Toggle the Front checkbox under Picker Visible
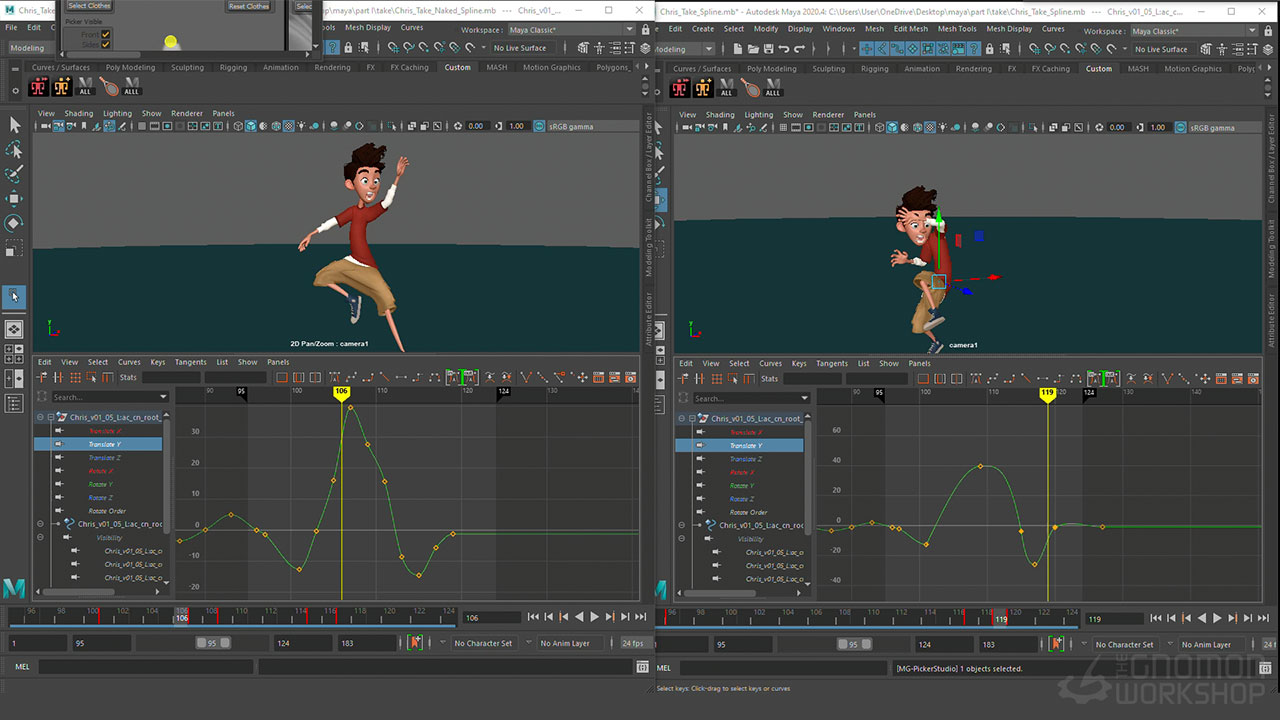The height and width of the screenshot is (720, 1280). point(106,34)
